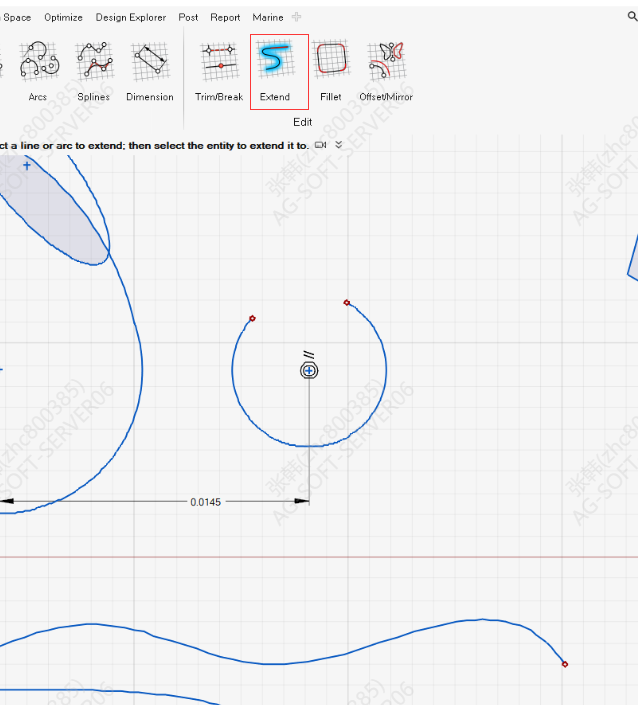Select the Fillet tool
638x705 pixels.
(x=331, y=62)
